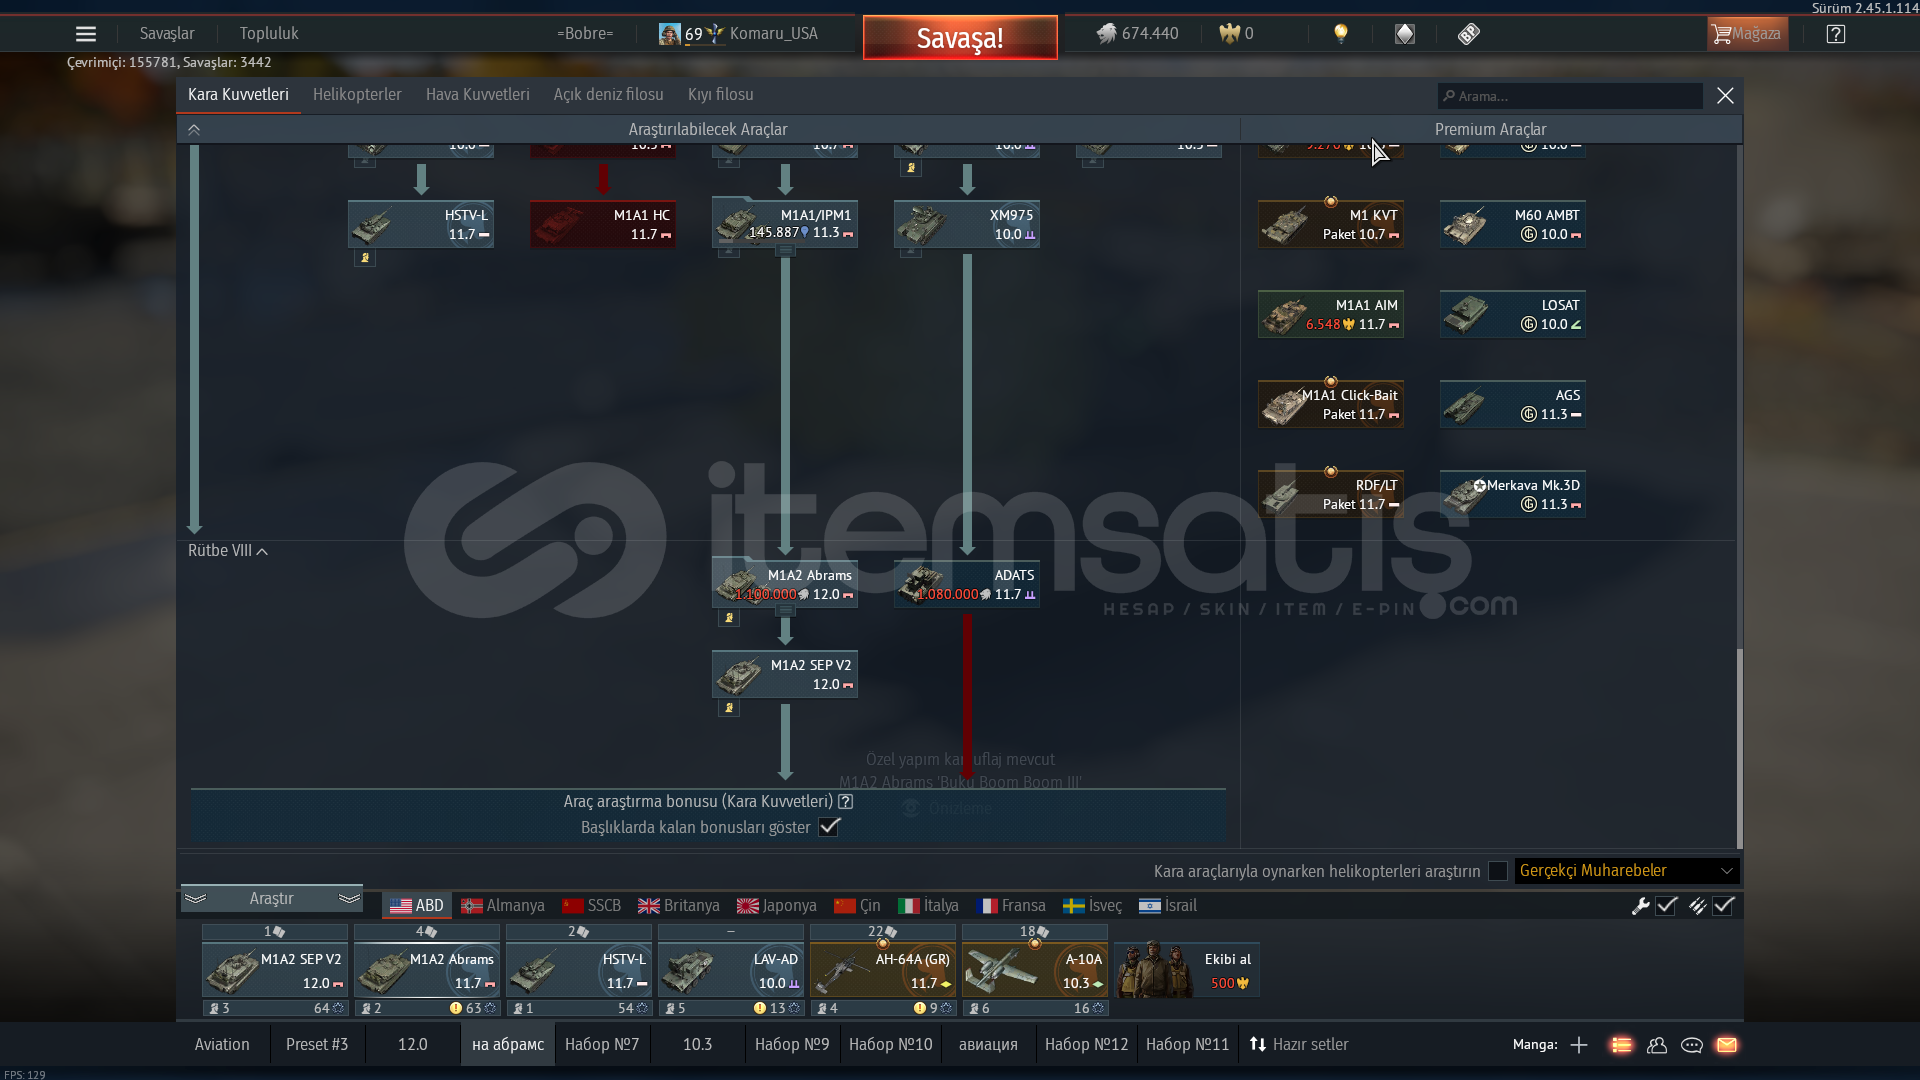Open research bonus help question mark
Image resolution: width=1920 pixels, height=1080 pixels.
coord(845,802)
